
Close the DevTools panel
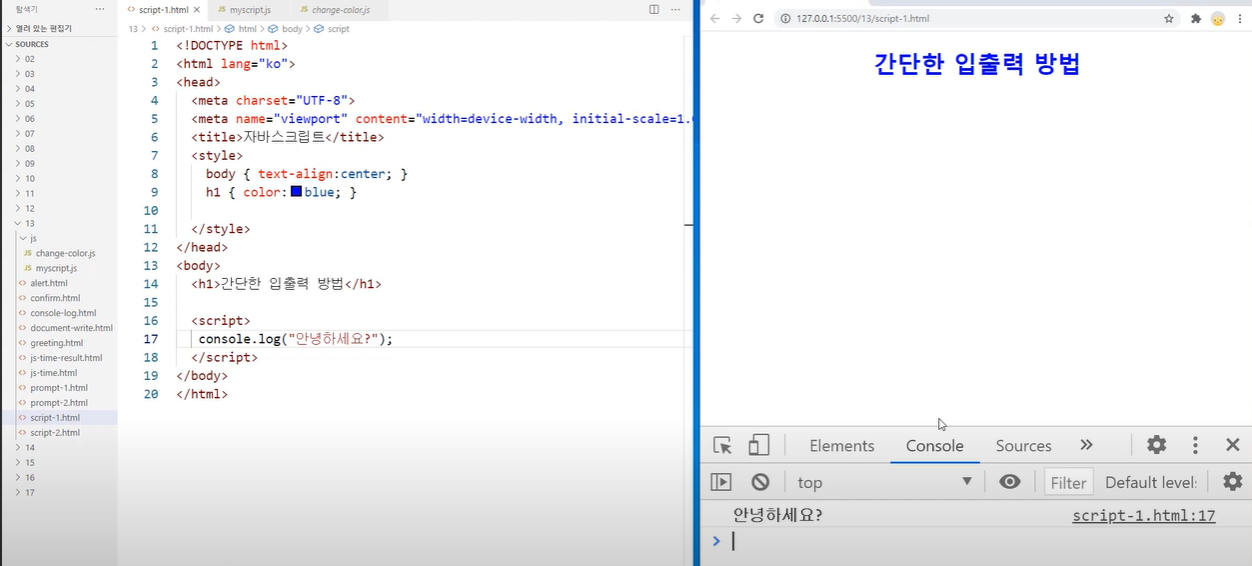[1233, 445]
